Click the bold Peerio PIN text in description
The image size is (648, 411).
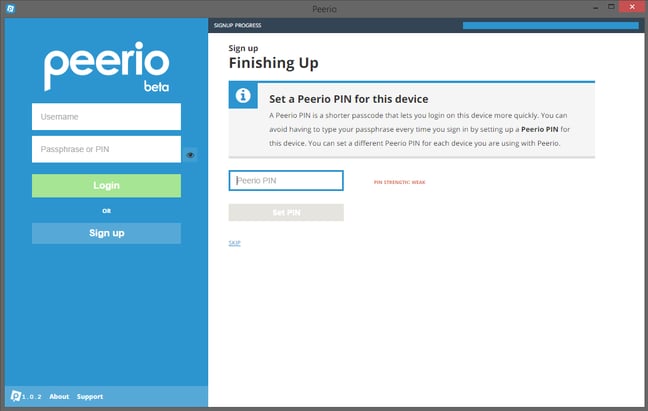(539, 129)
